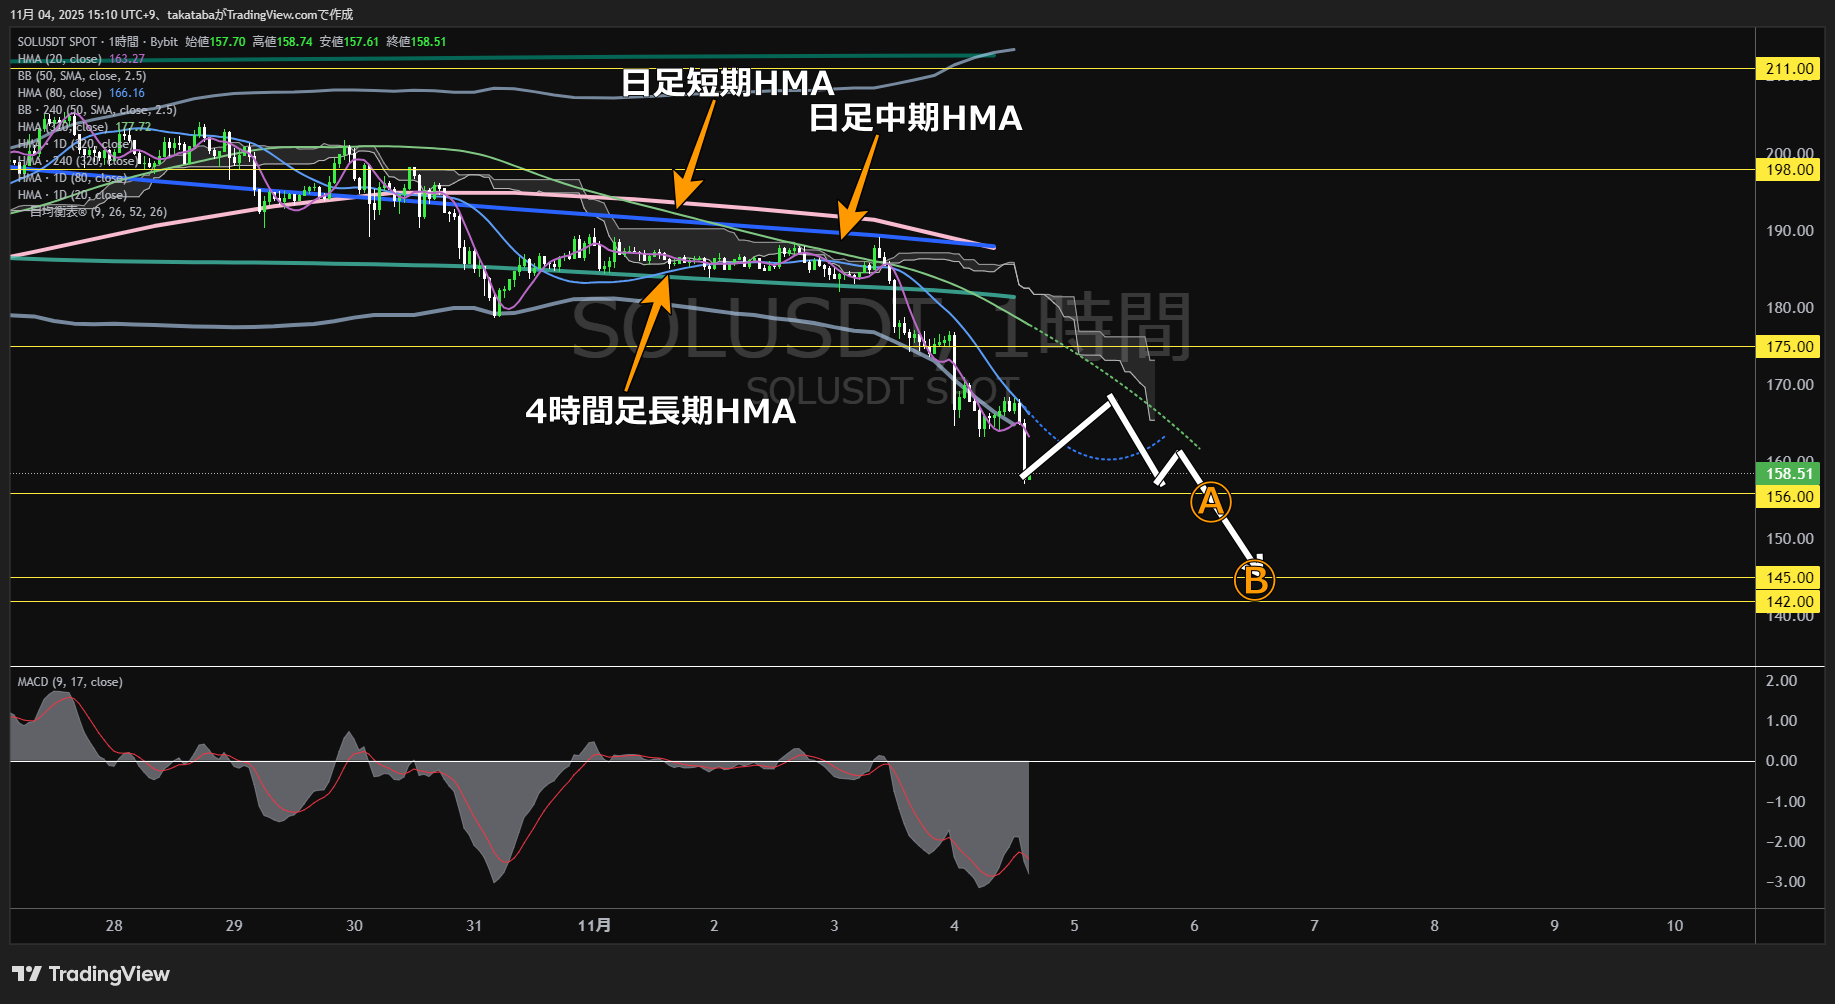Click the SOLUSDT SPOT symbol legend title

point(57,42)
